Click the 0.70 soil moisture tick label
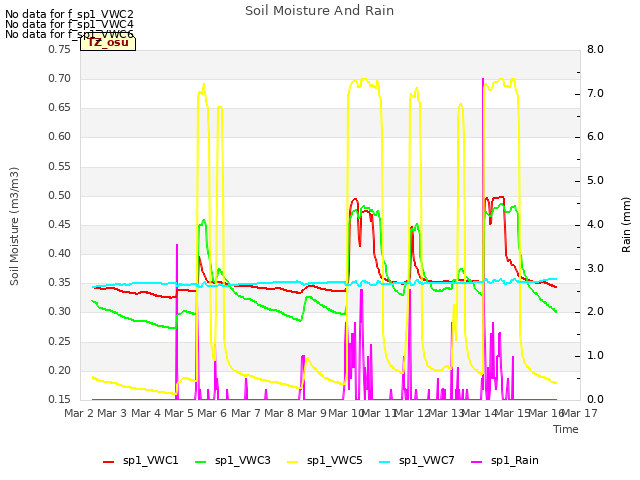Viewport: 640px width, 480px height. click(x=59, y=78)
